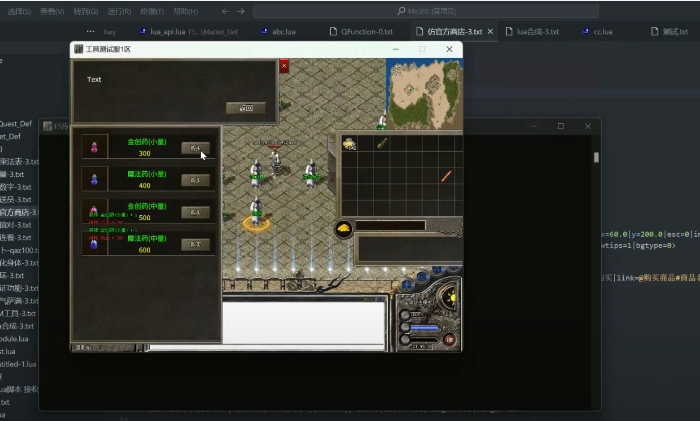The width and height of the screenshot is (700, 421).
Task: Click the back navigation arrow in title bar
Action: 225,11
